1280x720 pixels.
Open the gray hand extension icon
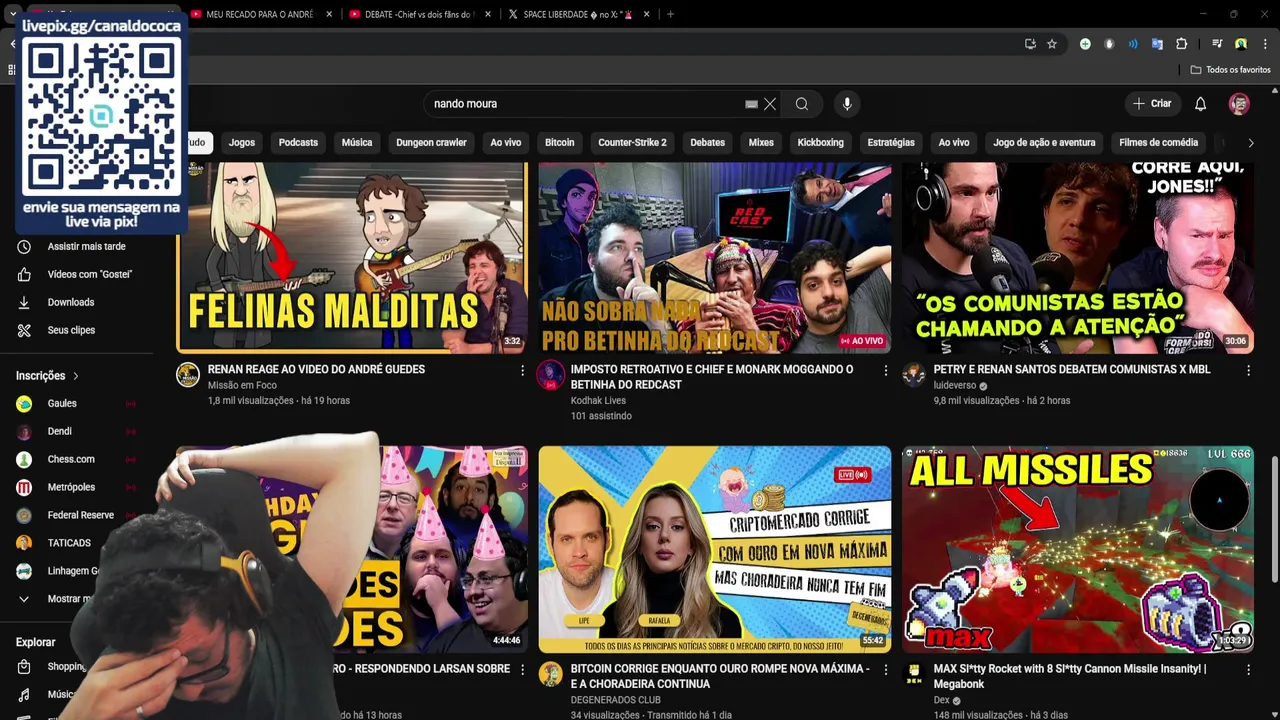pos(1109,44)
